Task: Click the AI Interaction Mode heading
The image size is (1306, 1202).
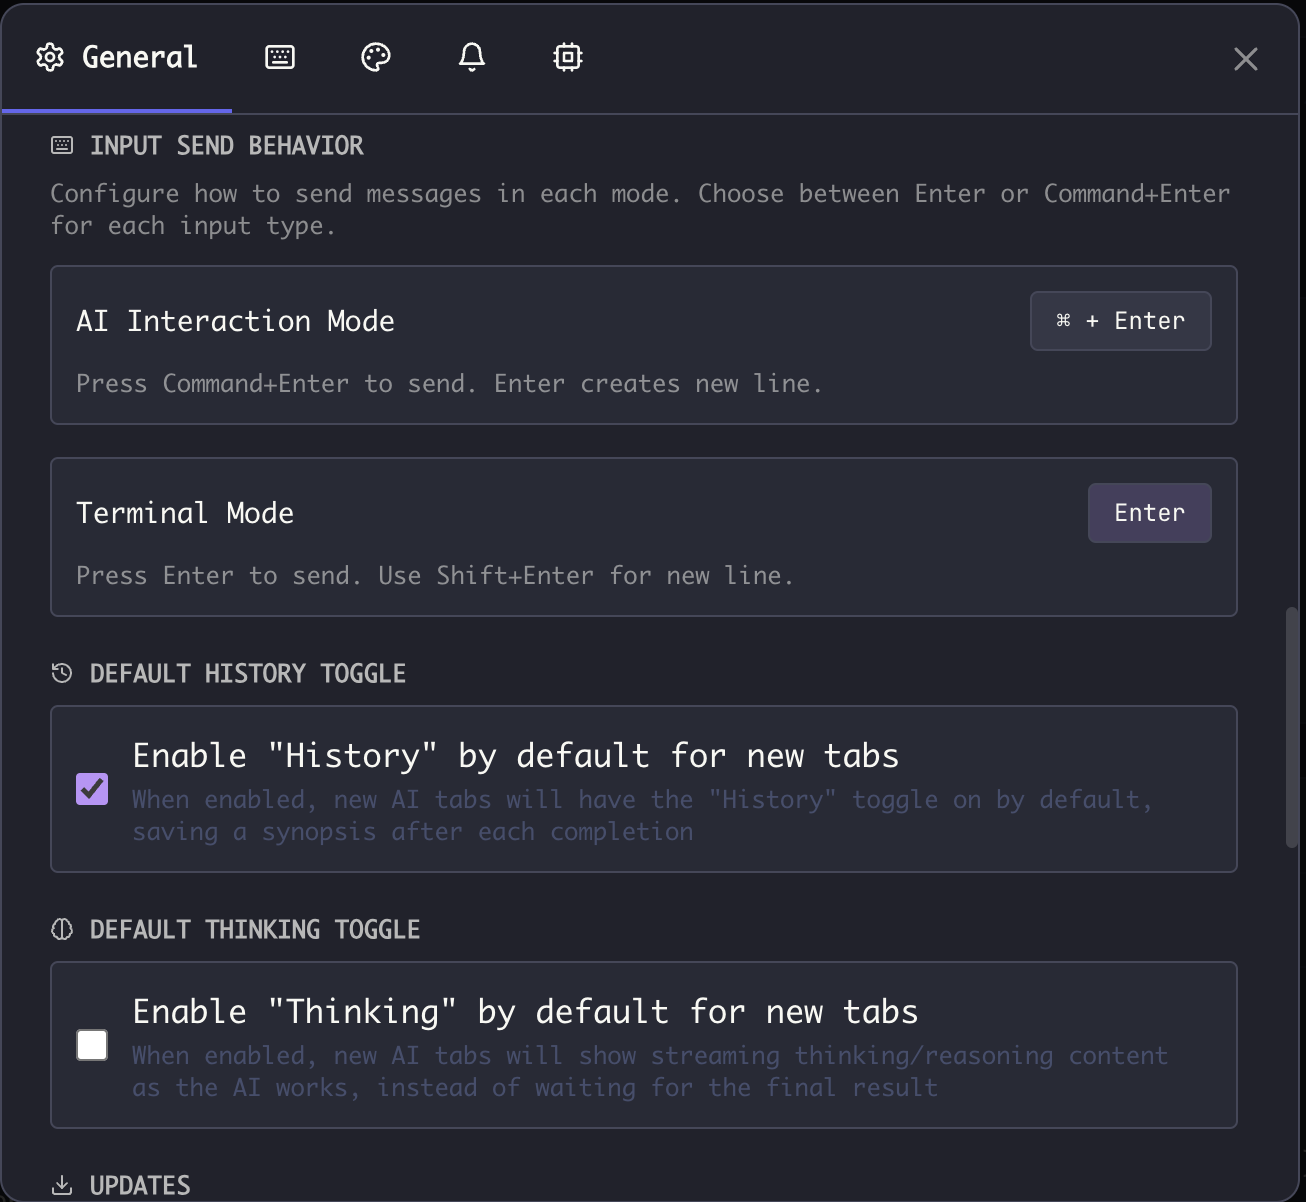Action: click(x=235, y=321)
